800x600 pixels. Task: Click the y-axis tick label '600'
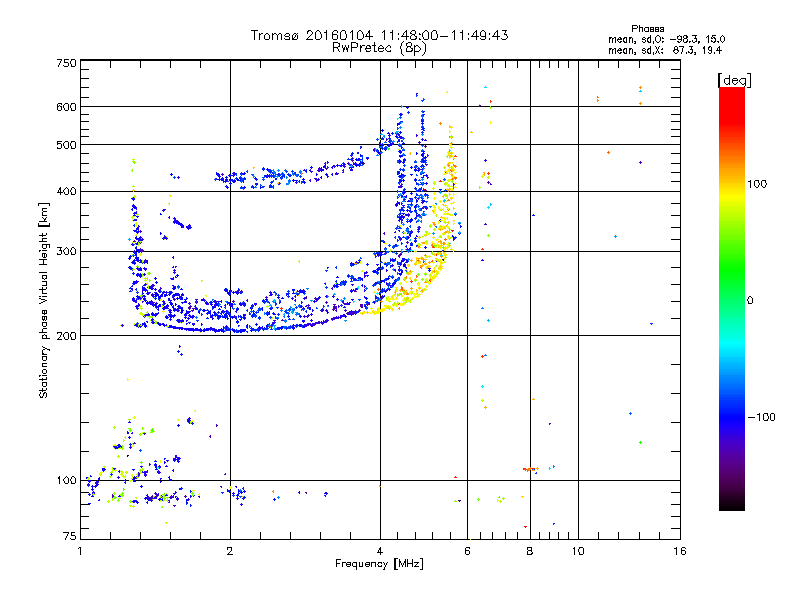coord(66,107)
